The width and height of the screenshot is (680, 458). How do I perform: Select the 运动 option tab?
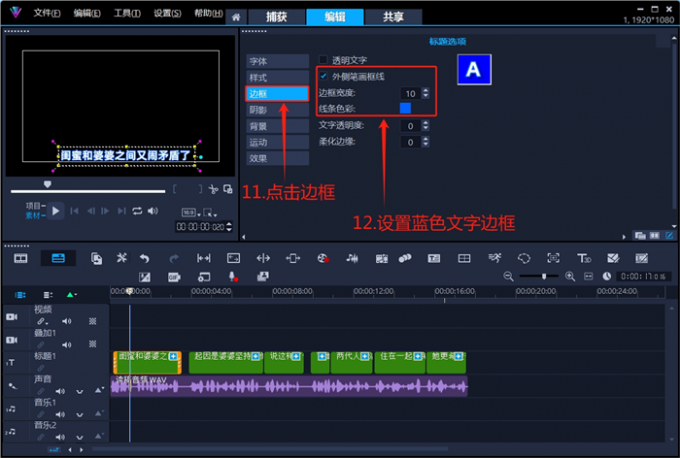click(x=278, y=142)
